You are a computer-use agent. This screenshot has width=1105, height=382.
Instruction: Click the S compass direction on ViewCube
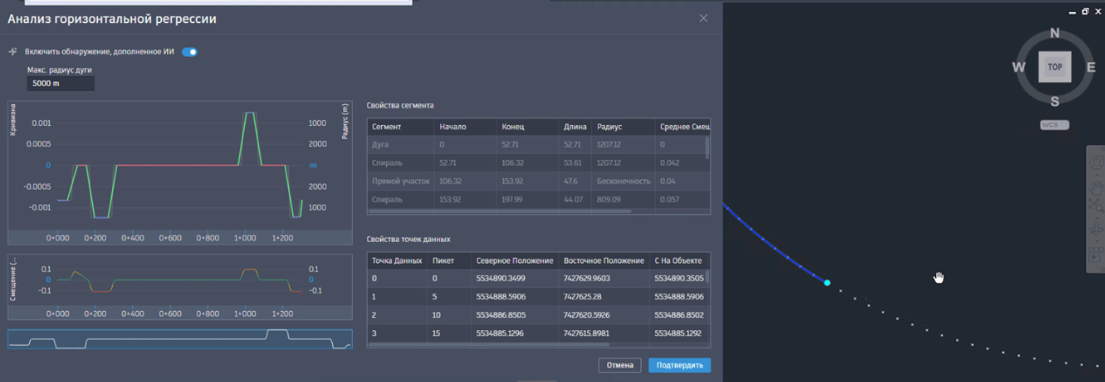click(x=1055, y=101)
